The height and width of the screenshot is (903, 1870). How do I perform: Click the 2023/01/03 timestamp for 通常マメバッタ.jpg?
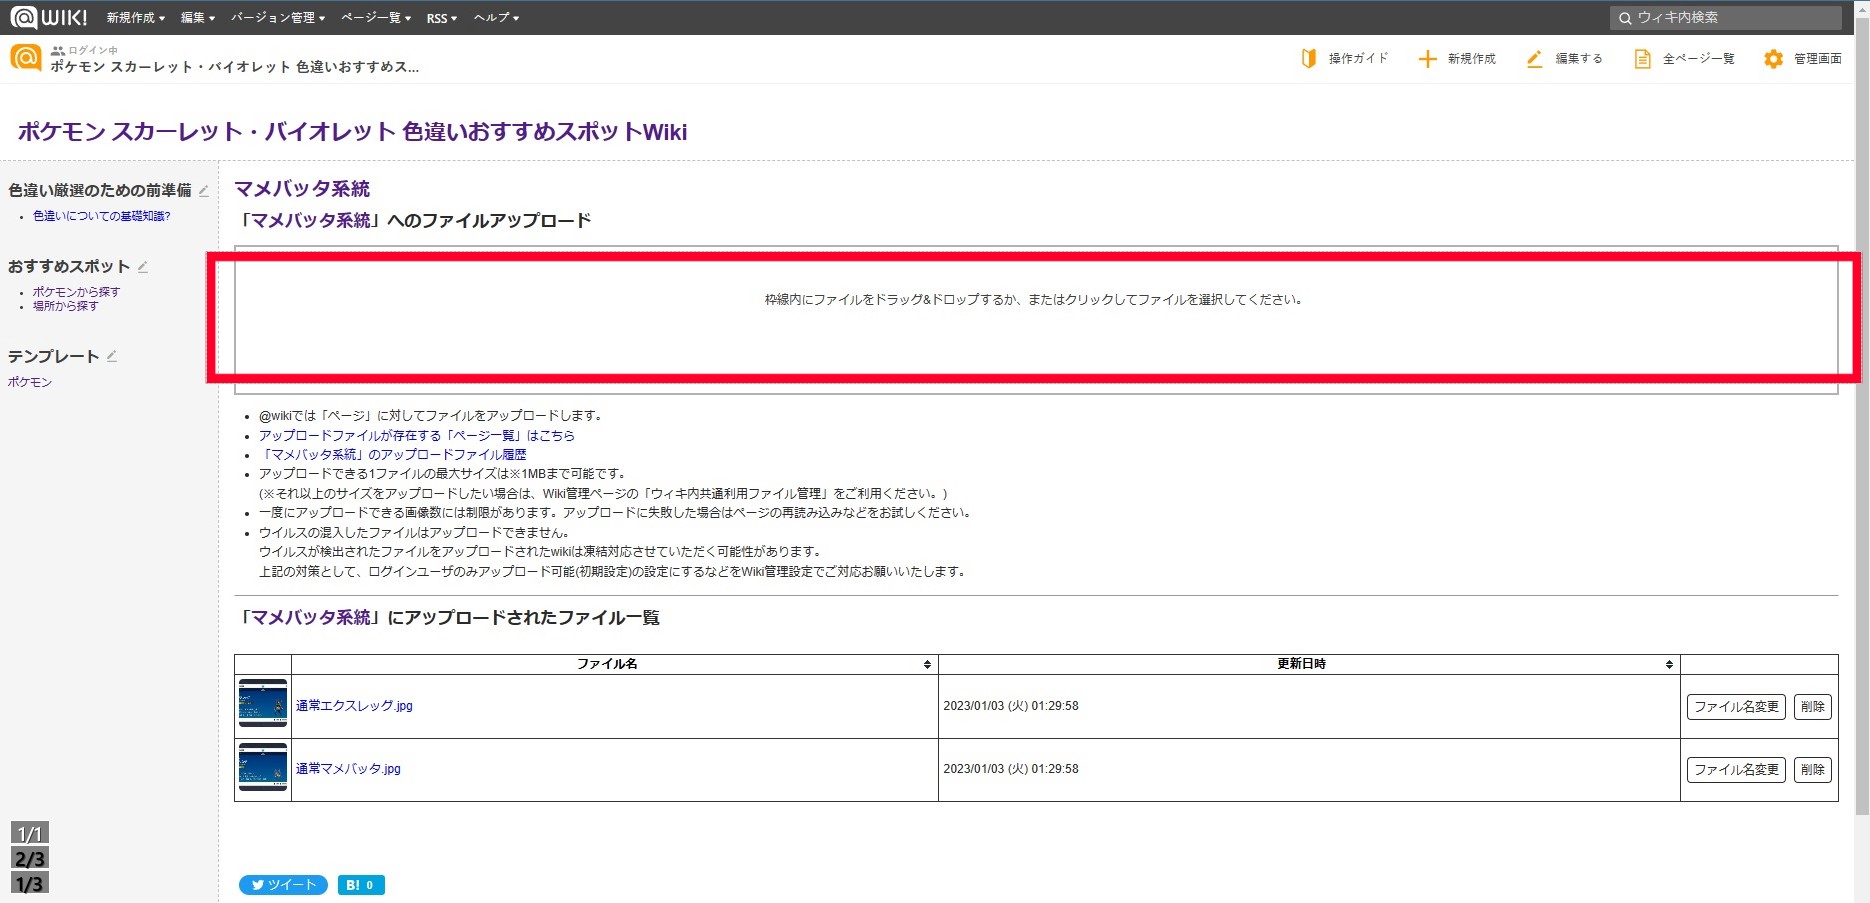coord(1011,769)
